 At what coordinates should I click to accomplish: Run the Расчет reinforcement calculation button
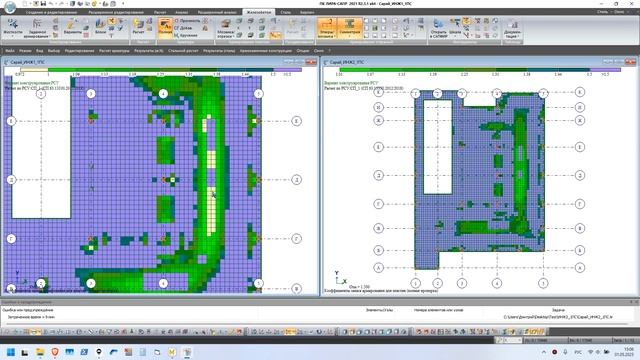pyautogui.click(x=138, y=27)
